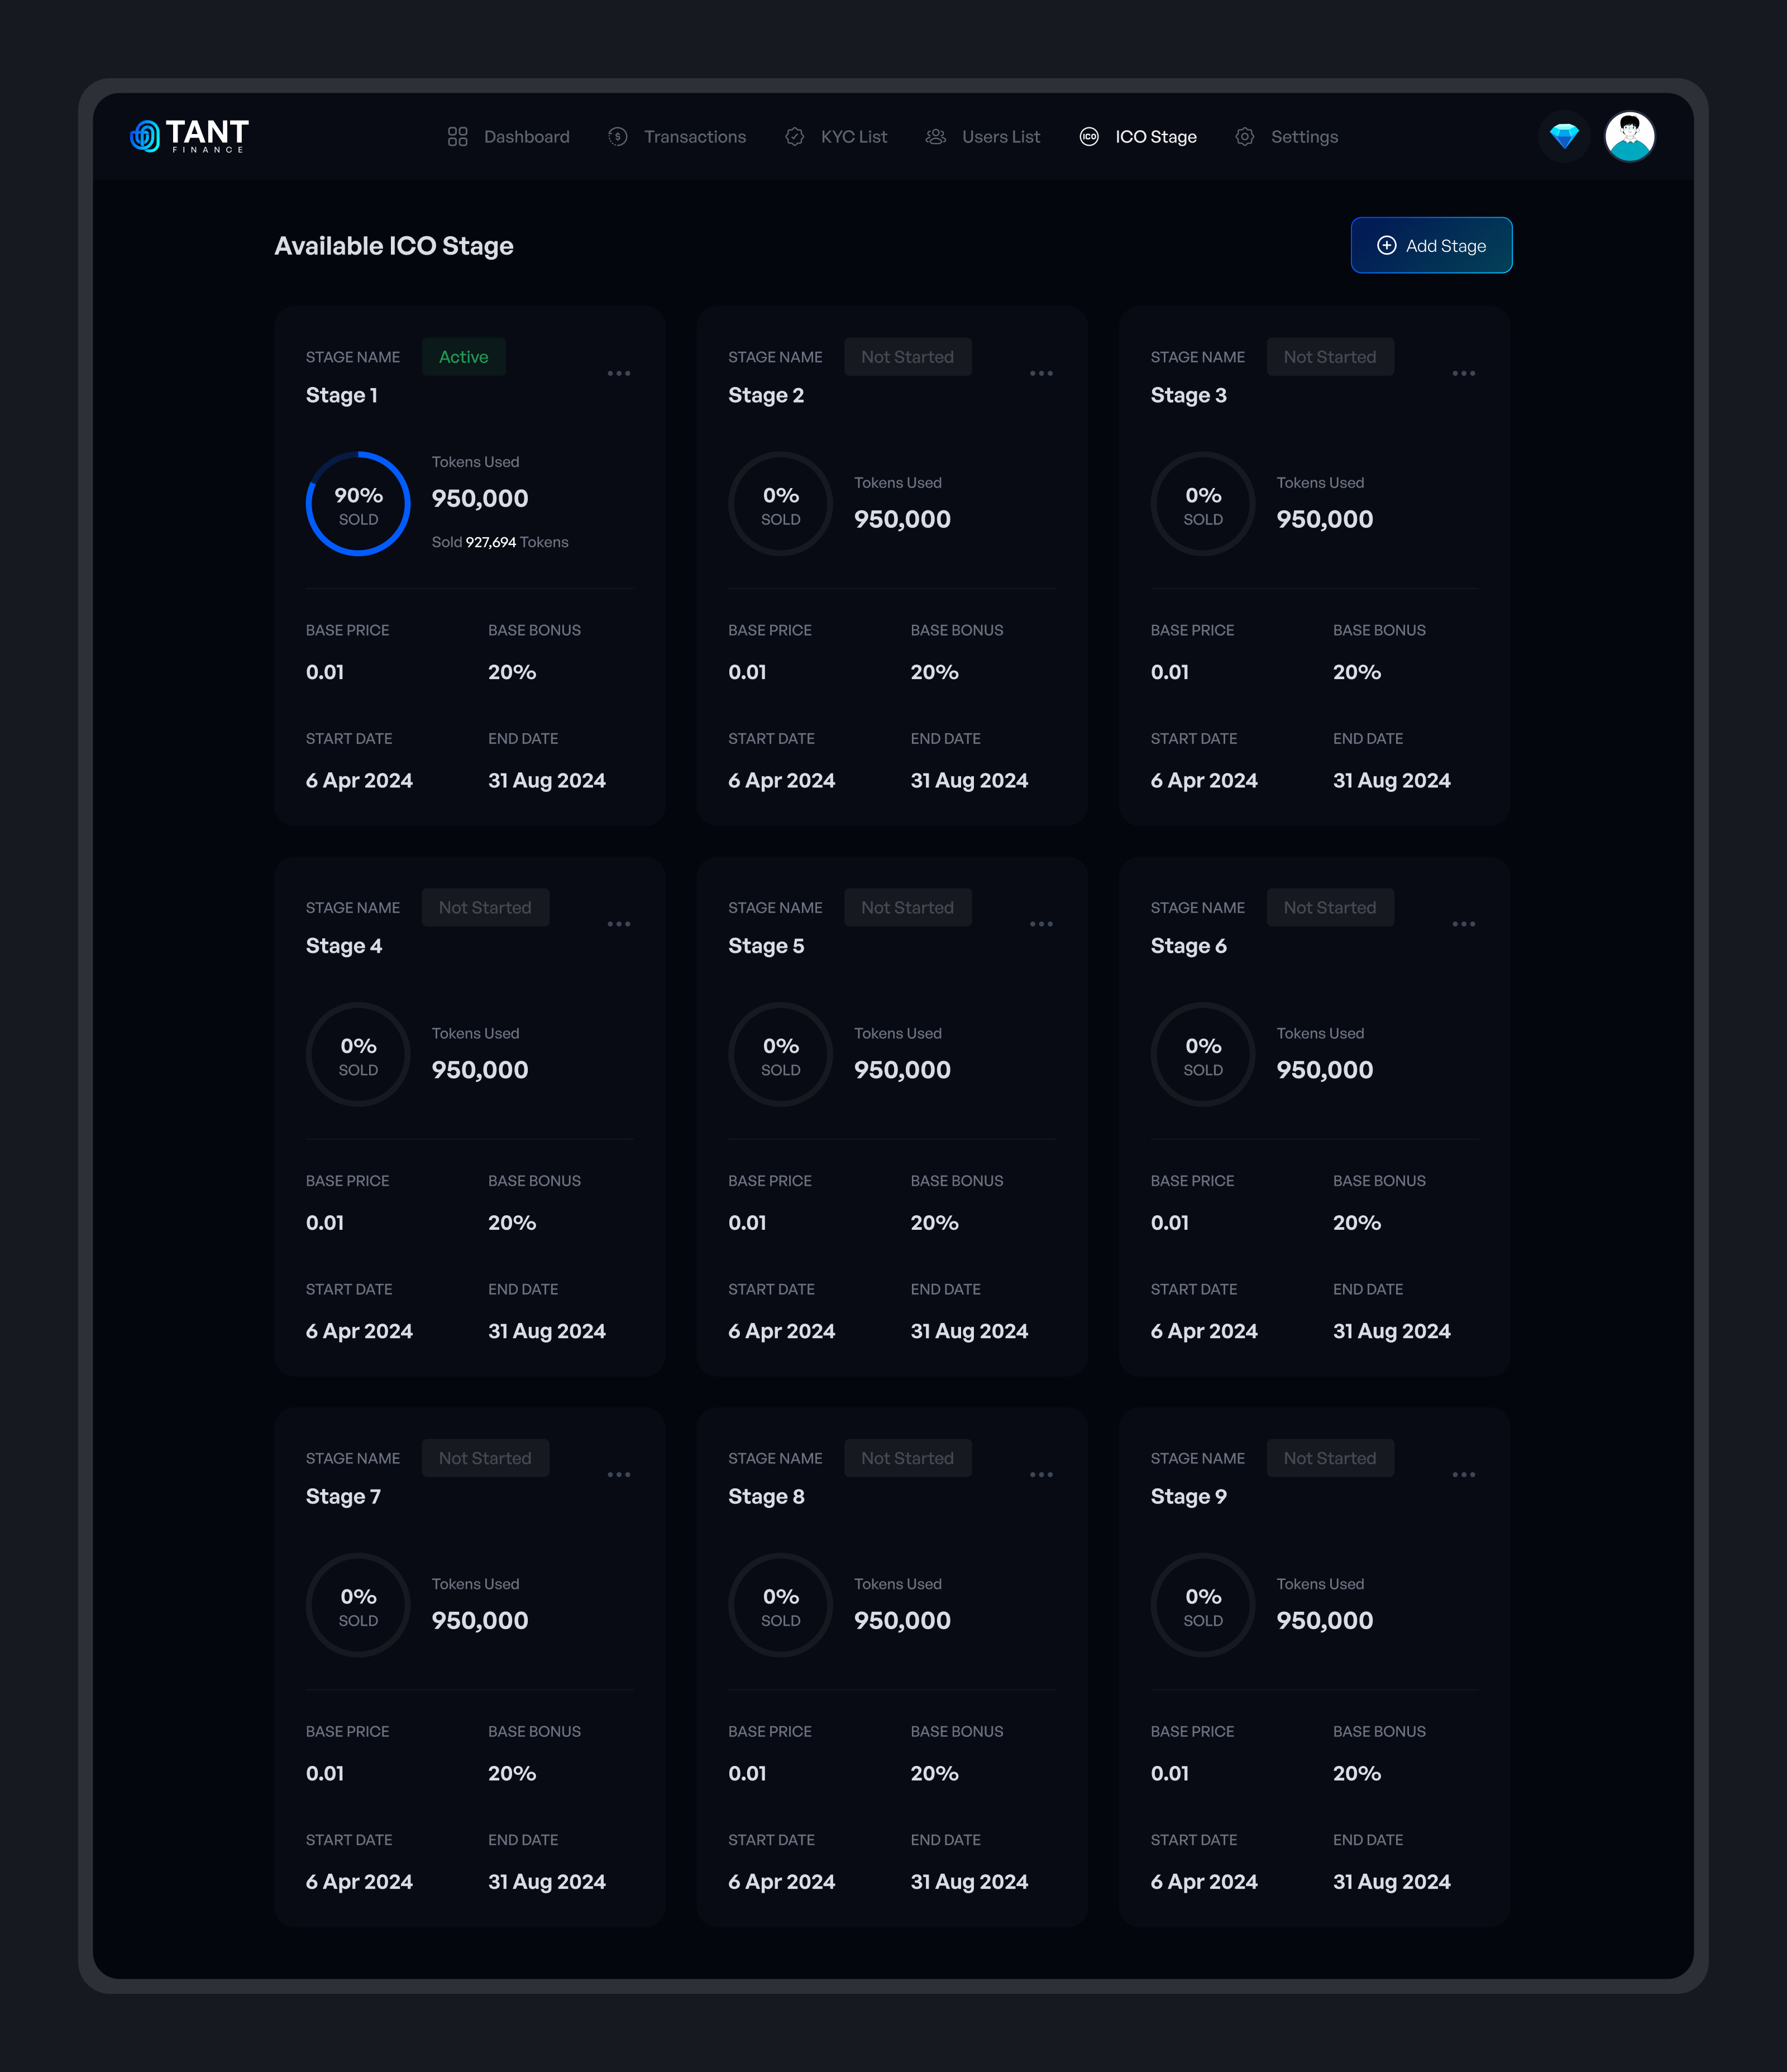The image size is (1787, 2072).
Task: Open the kebab menu on Stage 9 card
Action: pos(1465,1474)
